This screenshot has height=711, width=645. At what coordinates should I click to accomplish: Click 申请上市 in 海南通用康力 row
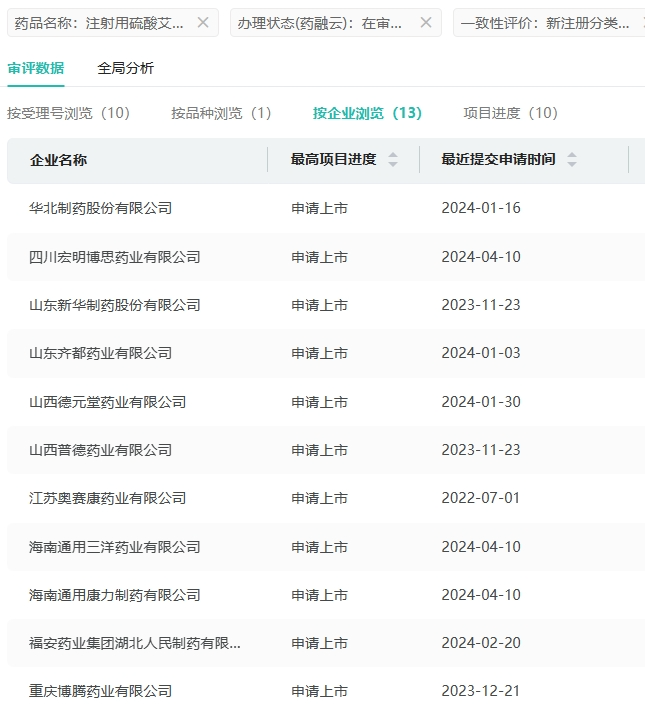coord(319,595)
